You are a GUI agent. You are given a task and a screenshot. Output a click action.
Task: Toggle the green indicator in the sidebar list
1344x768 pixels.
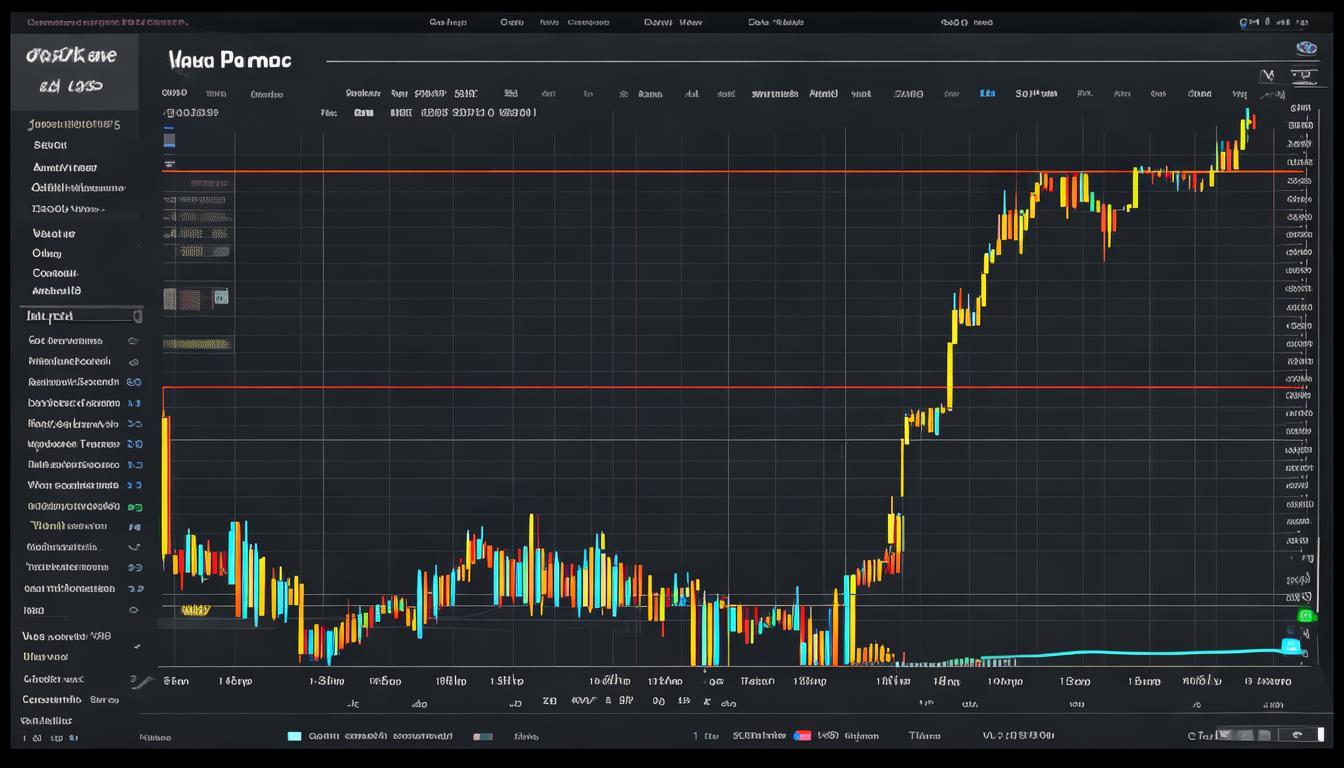tap(135, 506)
